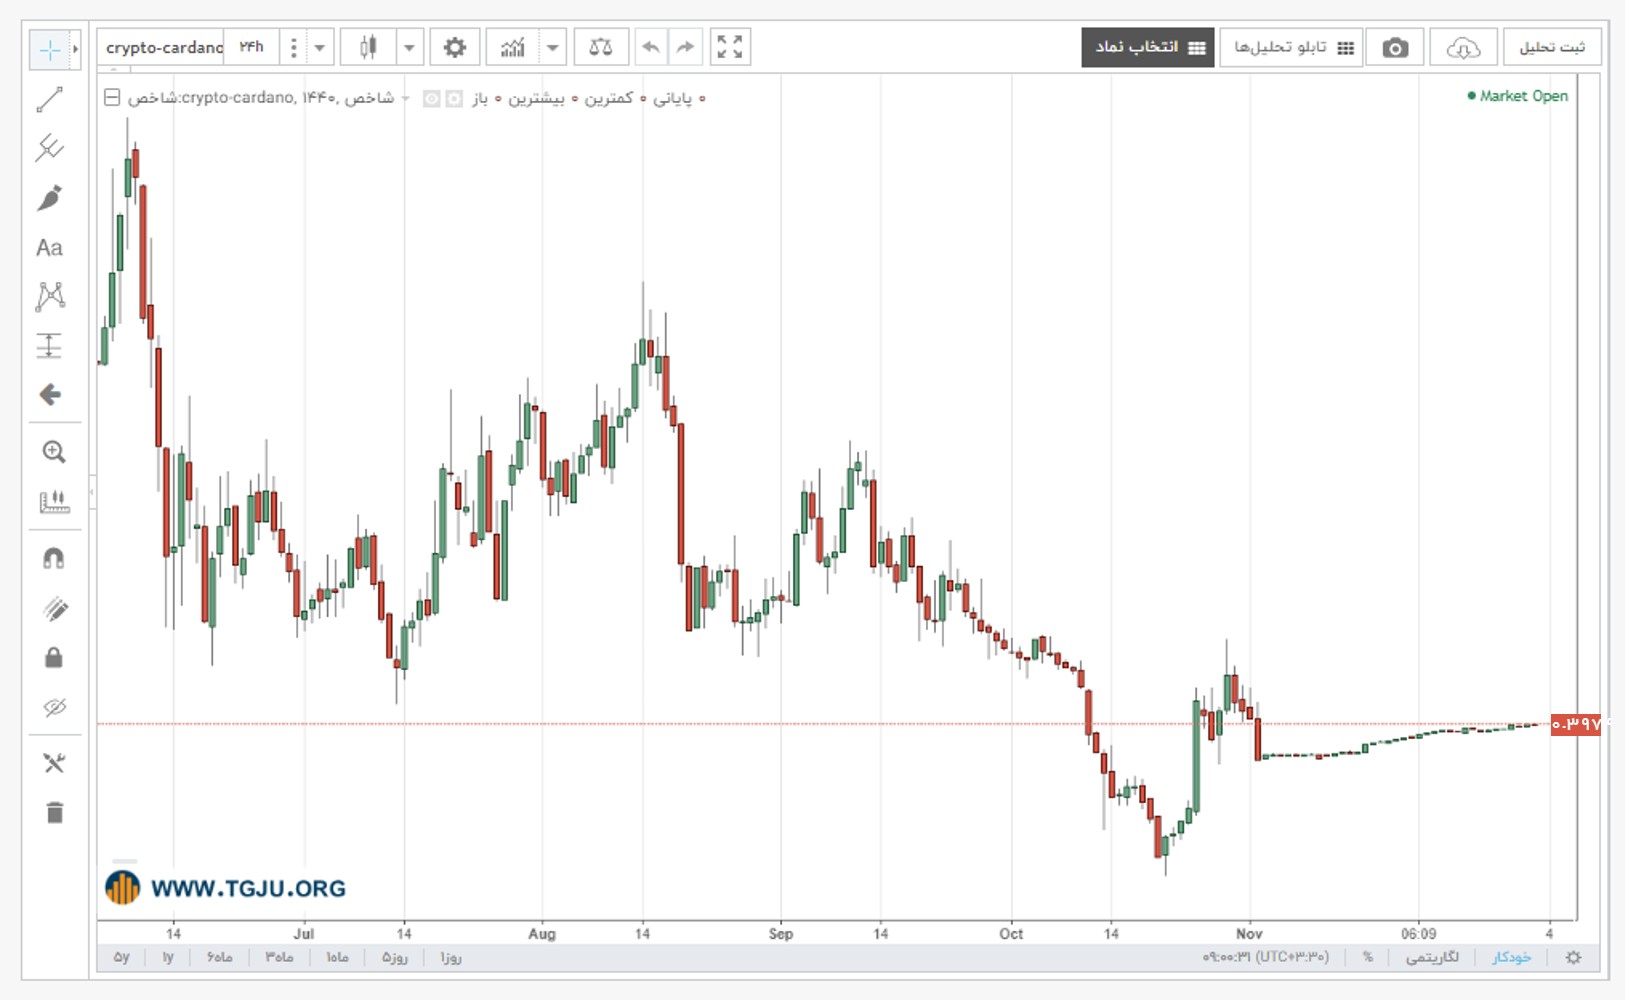Viewport: 1625px width, 1000px height.
Task: Click the left back arrow tool
Action: (x=49, y=394)
